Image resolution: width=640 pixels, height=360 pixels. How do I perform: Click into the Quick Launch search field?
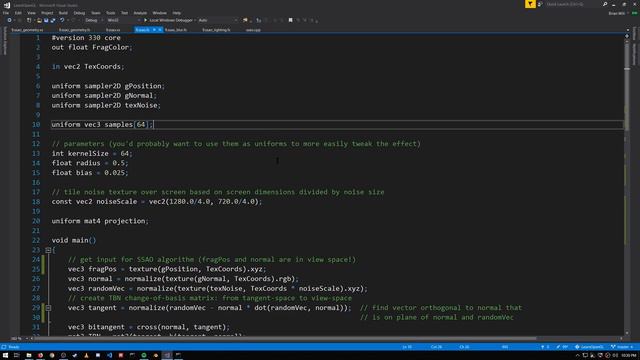(x=573, y=4)
